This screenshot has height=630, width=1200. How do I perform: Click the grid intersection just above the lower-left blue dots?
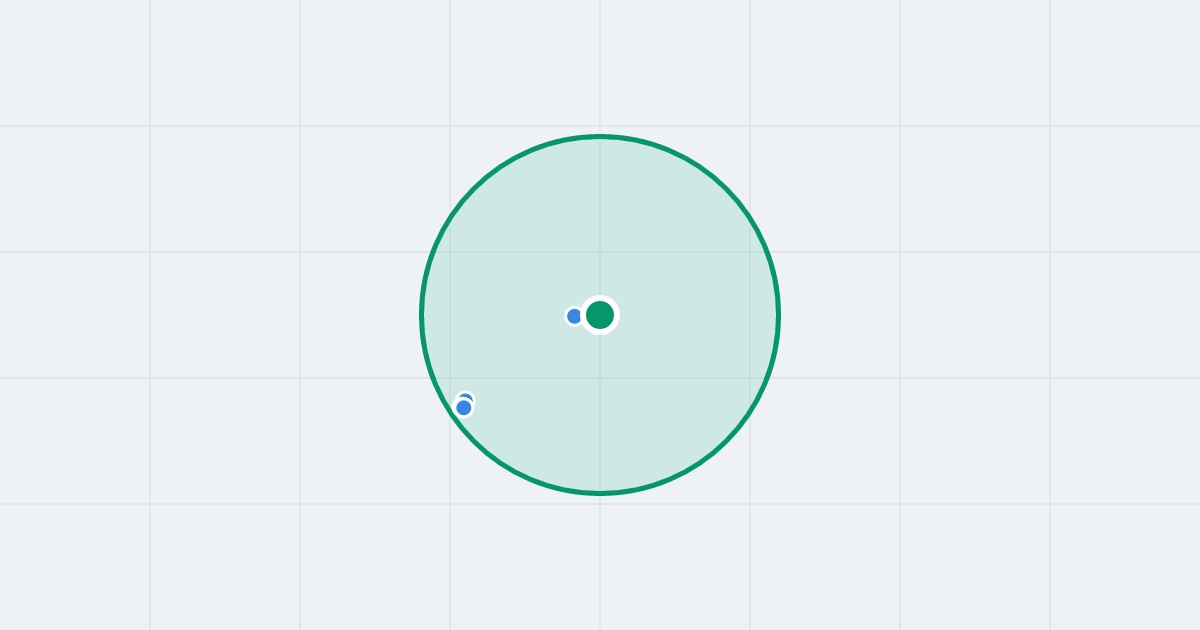450,378
